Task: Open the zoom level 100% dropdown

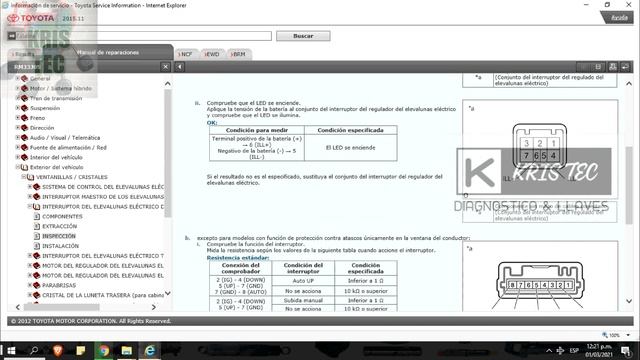Action: [628, 335]
